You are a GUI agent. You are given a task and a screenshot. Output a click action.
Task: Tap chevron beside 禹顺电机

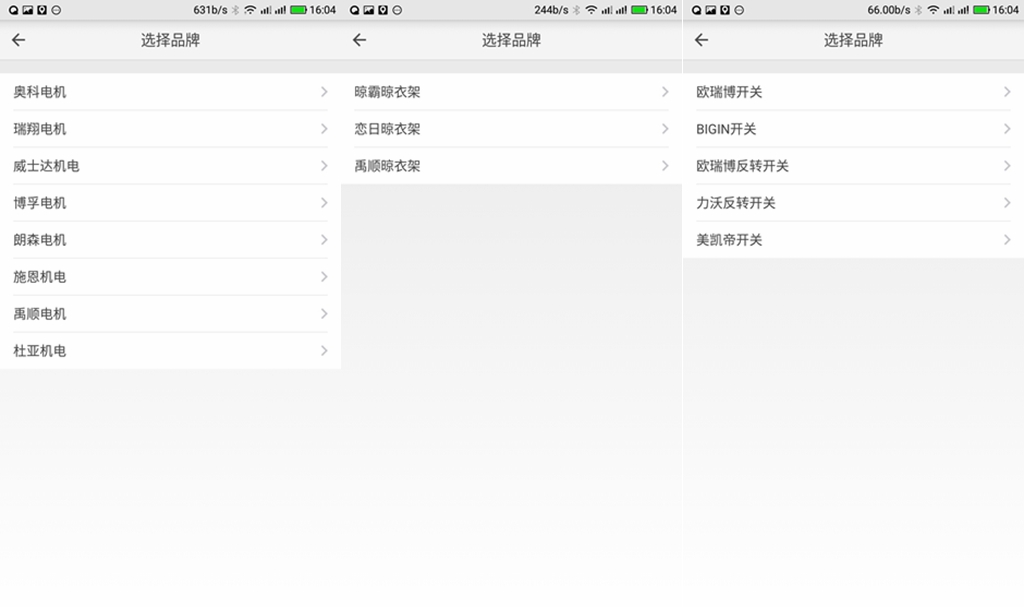click(x=324, y=314)
